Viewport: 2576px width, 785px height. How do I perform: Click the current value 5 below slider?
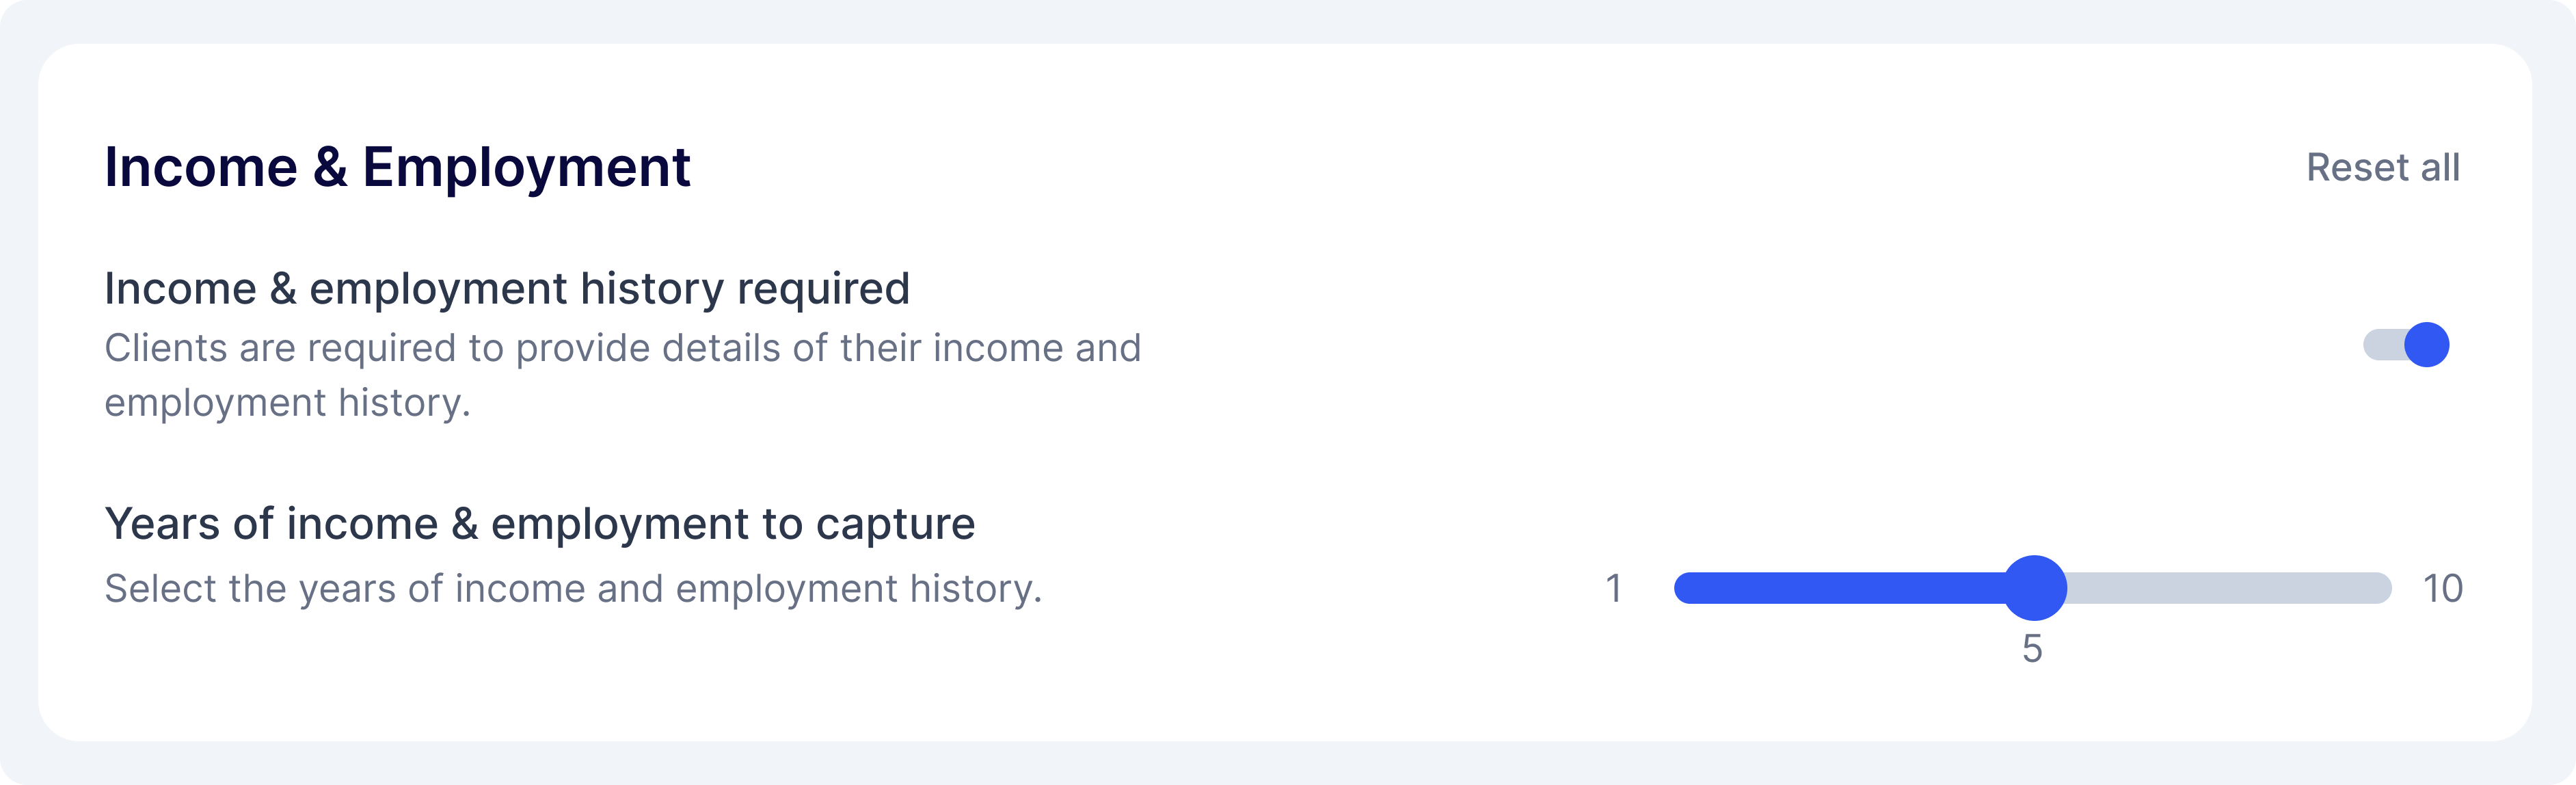pos(2032,649)
